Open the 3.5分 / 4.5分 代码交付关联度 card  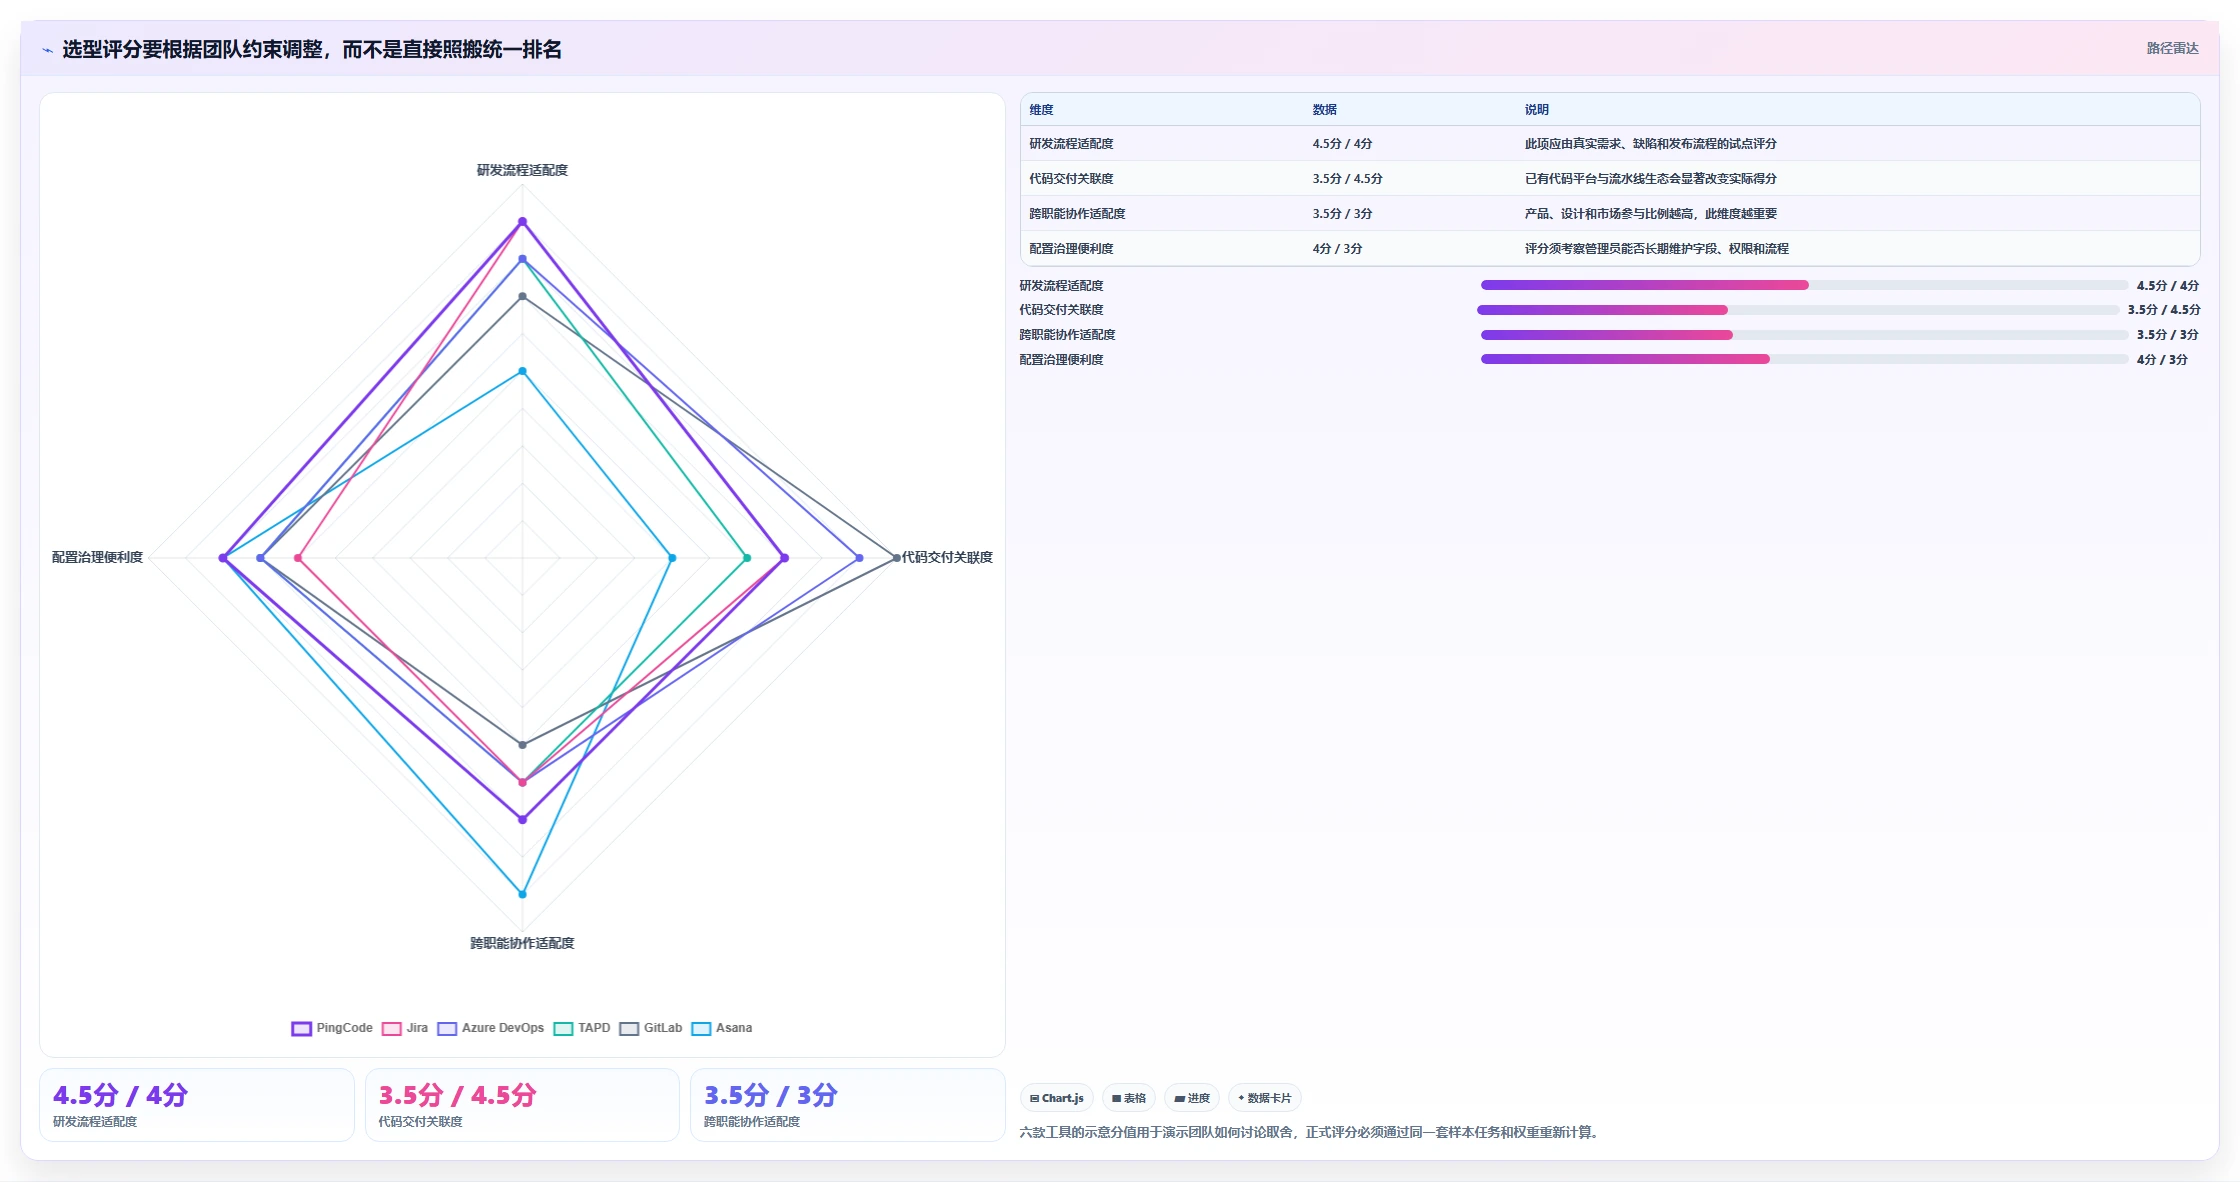pyautogui.click(x=522, y=1105)
